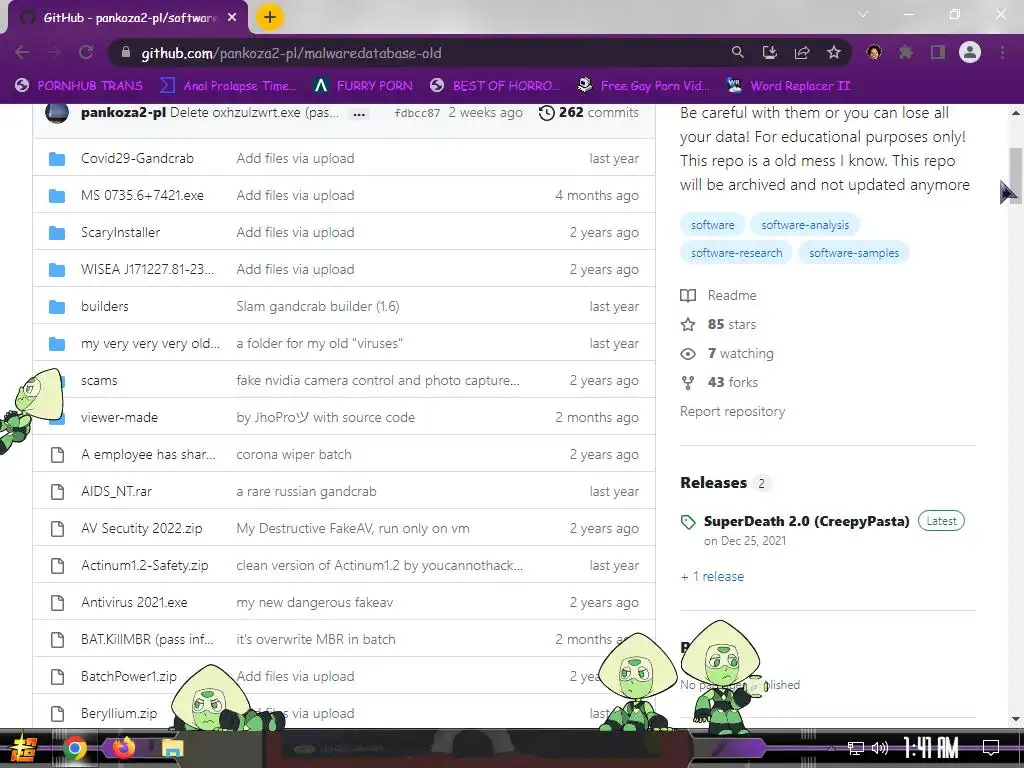Click the install/download page icon in address bar
The image size is (1024, 768).
pyautogui.click(x=770, y=52)
